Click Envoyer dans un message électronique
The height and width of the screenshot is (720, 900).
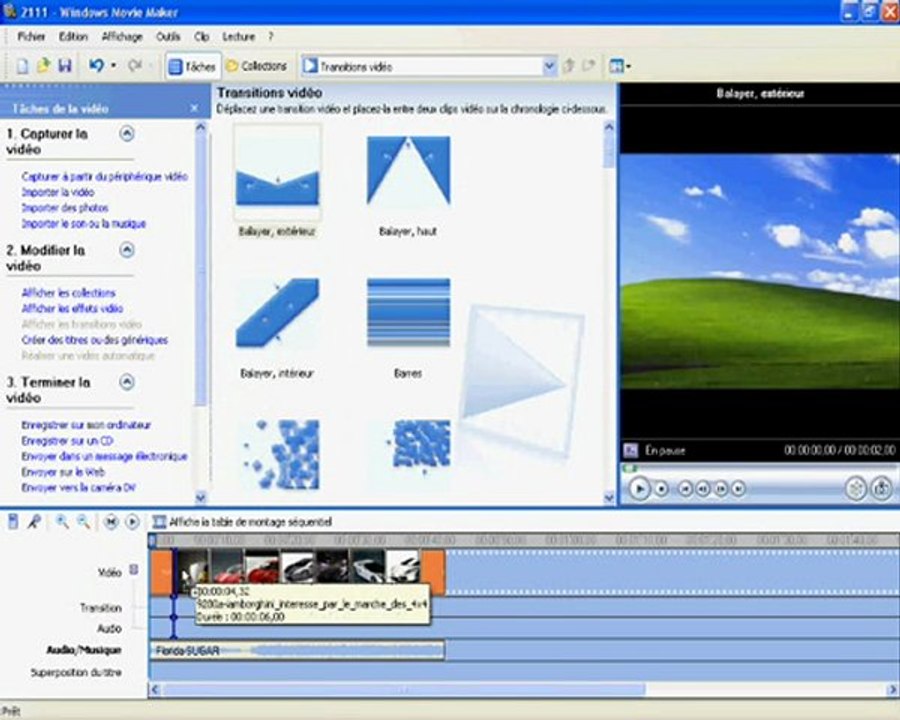coord(104,456)
